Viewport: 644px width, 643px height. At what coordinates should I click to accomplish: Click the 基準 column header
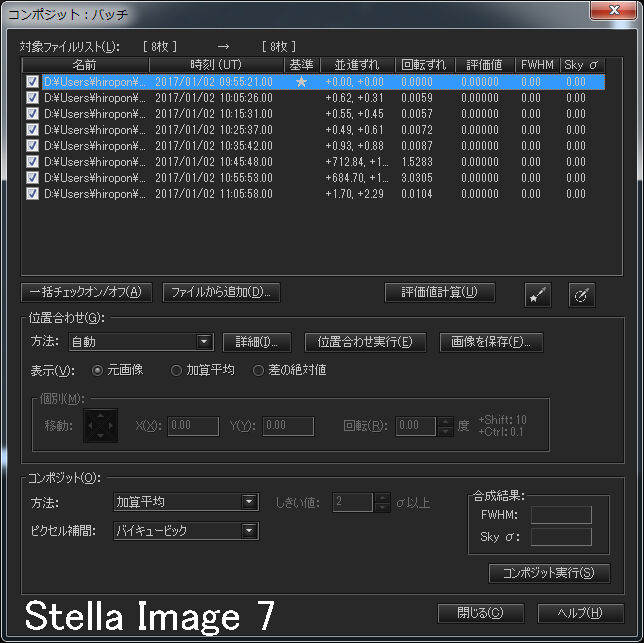point(302,65)
